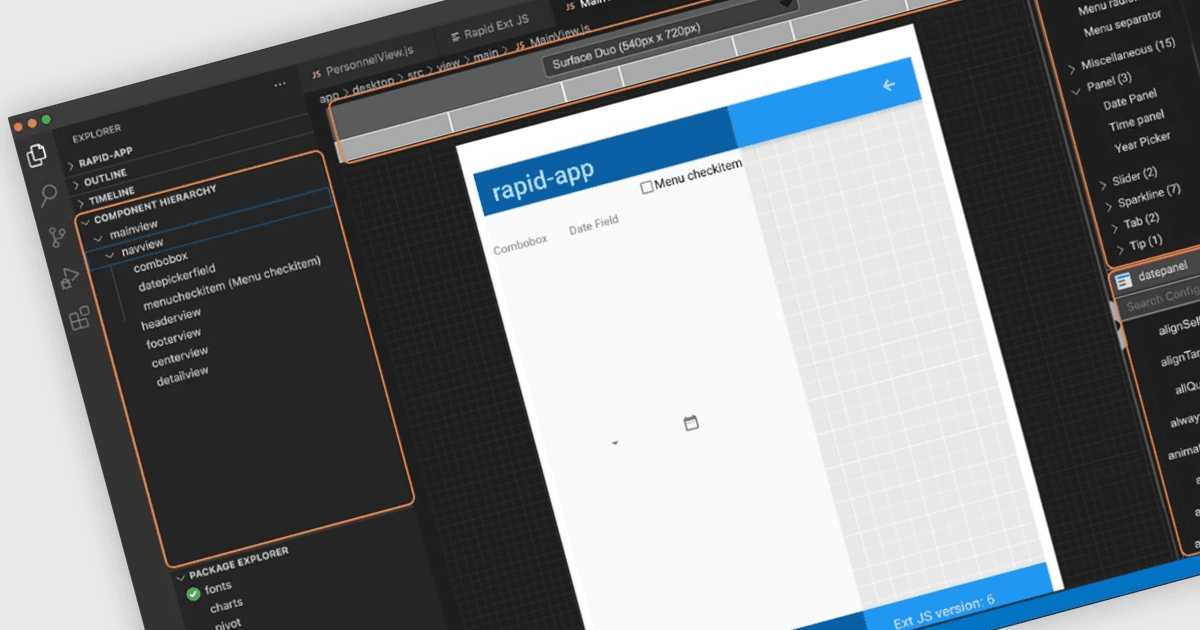Image resolution: width=1200 pixels, height=630 pixels.
Task: Select the charts package
Action: [x=226, y=606]
